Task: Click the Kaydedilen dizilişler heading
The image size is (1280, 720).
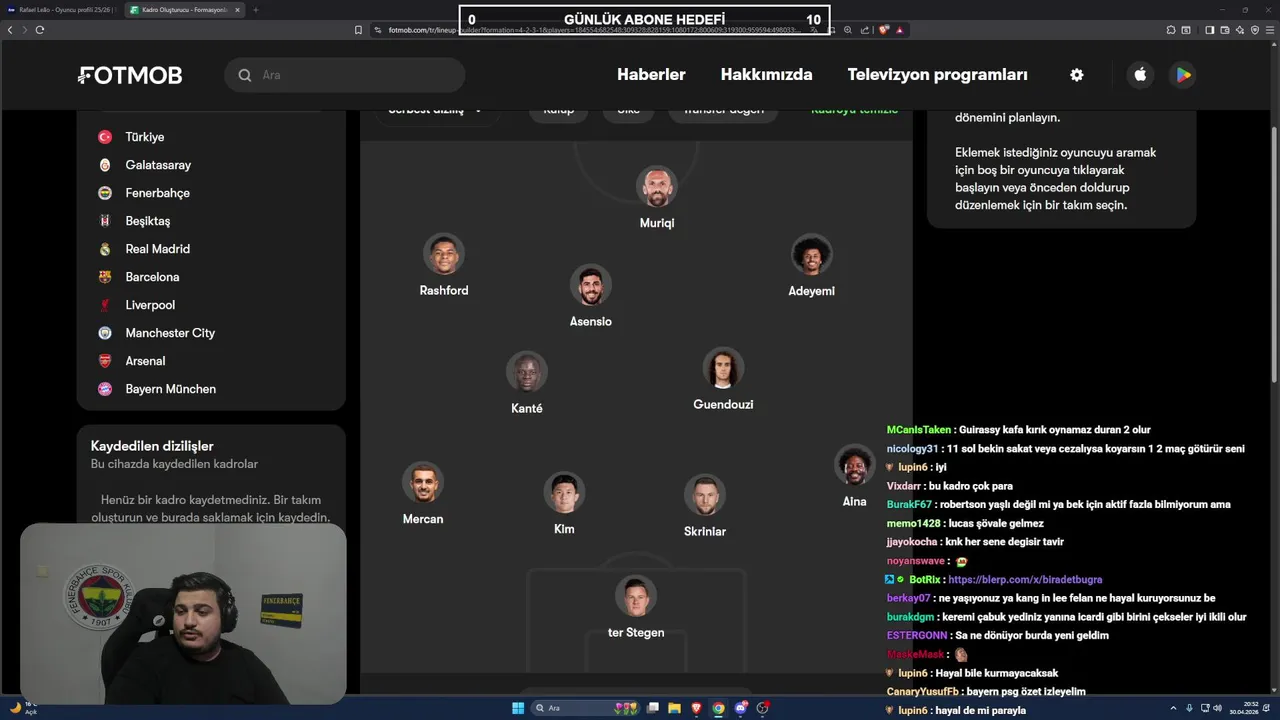Action: pyautogui.click(x=152, y=446)
